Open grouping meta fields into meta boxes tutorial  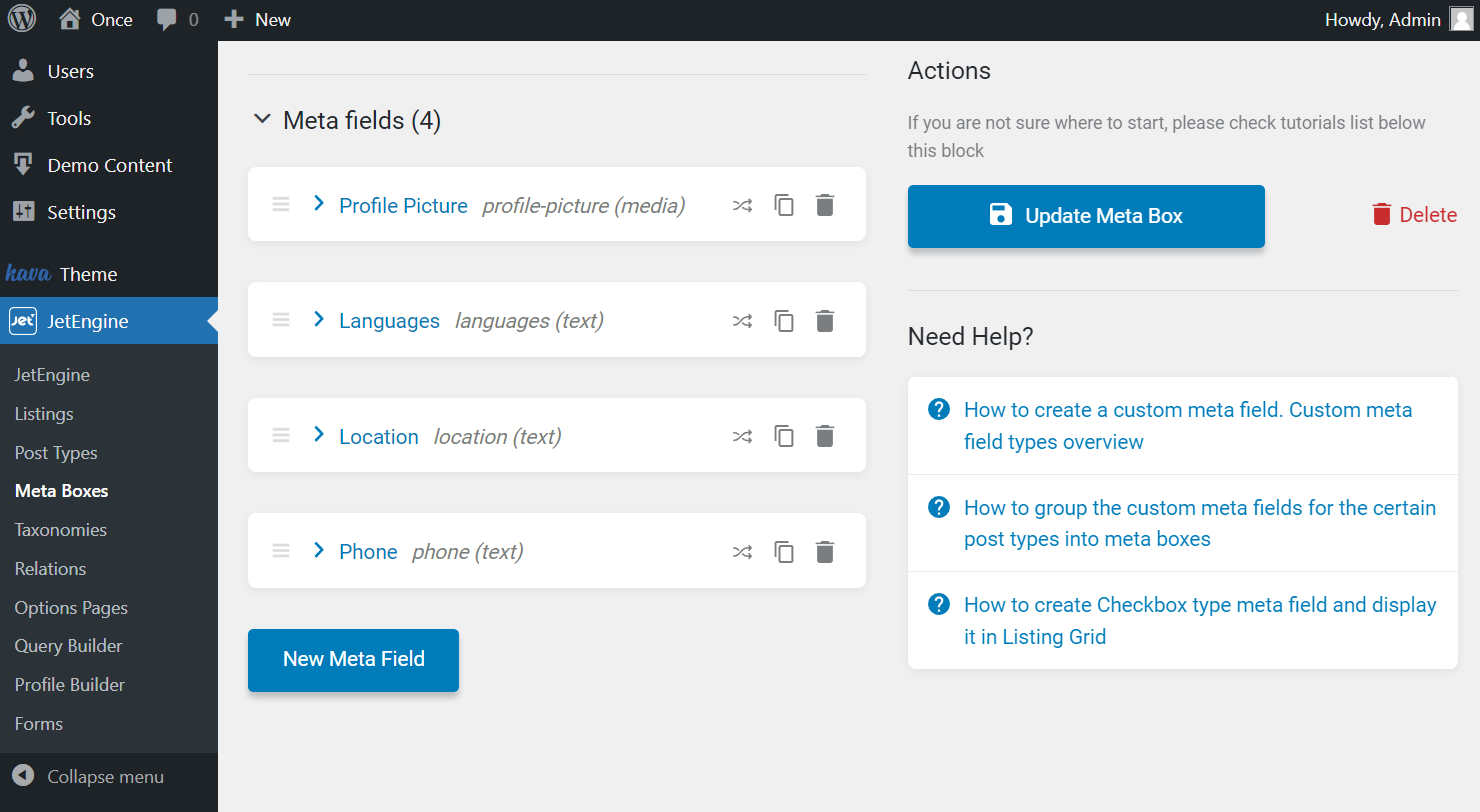click(1199, 523)
